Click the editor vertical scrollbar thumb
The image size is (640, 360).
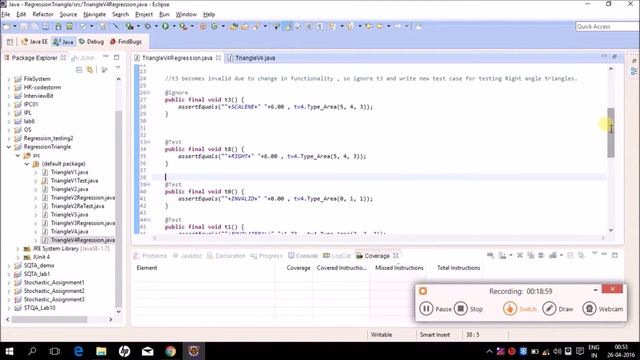point(611,133)
